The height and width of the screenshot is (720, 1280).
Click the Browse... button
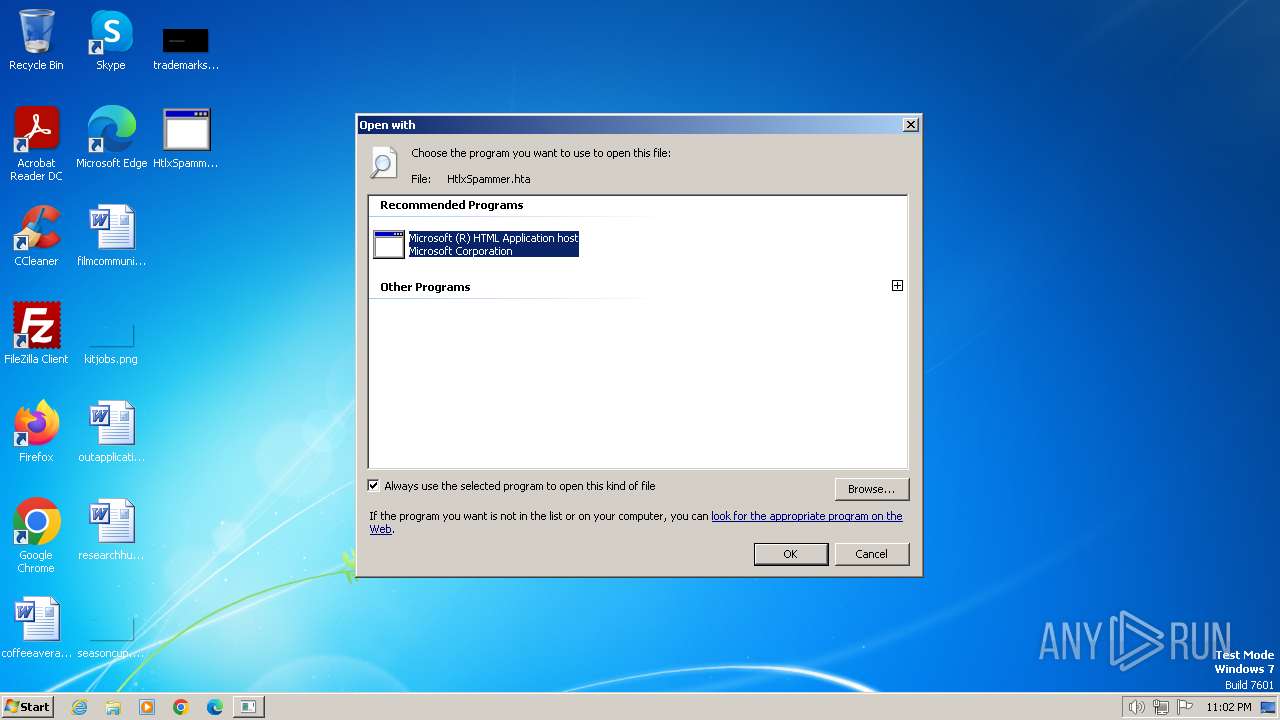pyautogui.click(x=871, y=489)
